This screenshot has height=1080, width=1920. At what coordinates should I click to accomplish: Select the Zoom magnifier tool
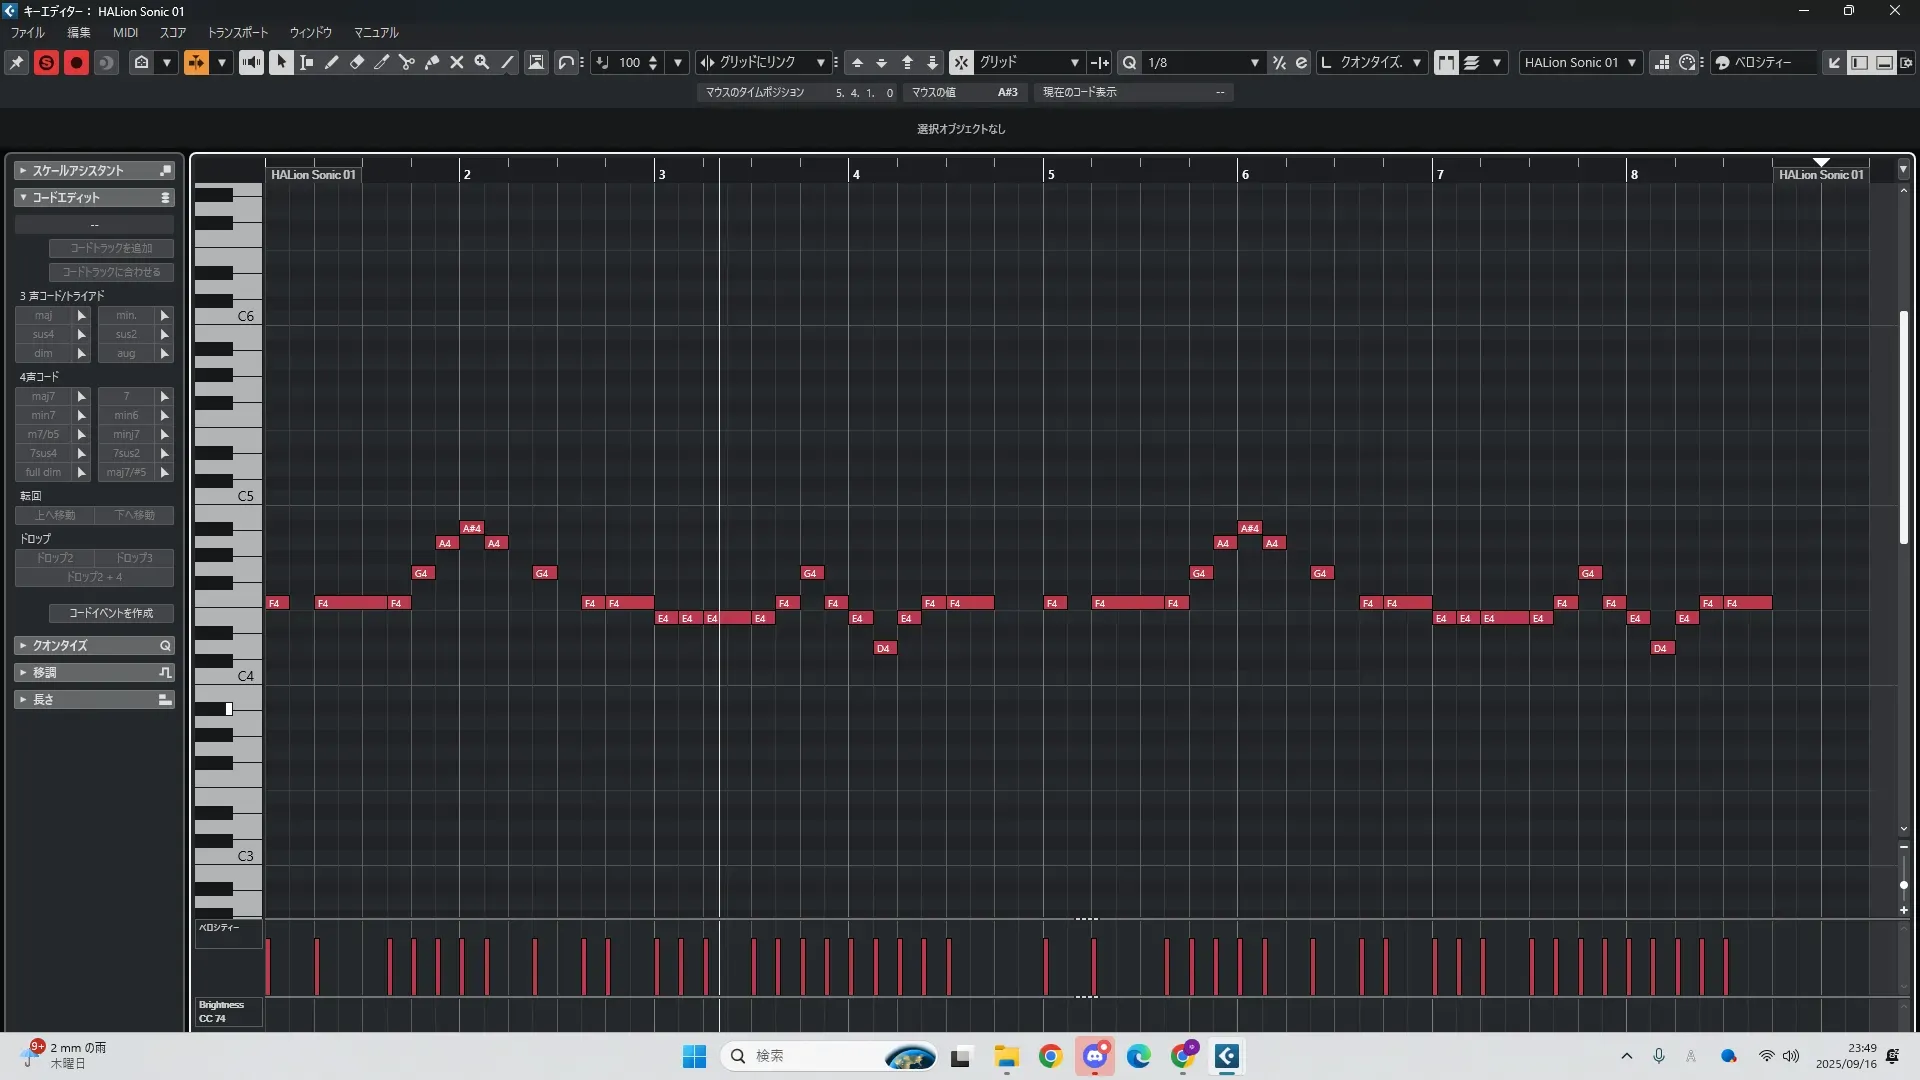click(481, 62)
